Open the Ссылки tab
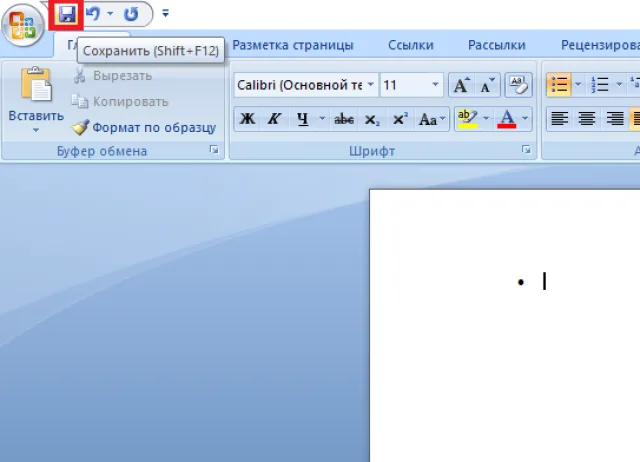640x462 pixels. point(410,45)
